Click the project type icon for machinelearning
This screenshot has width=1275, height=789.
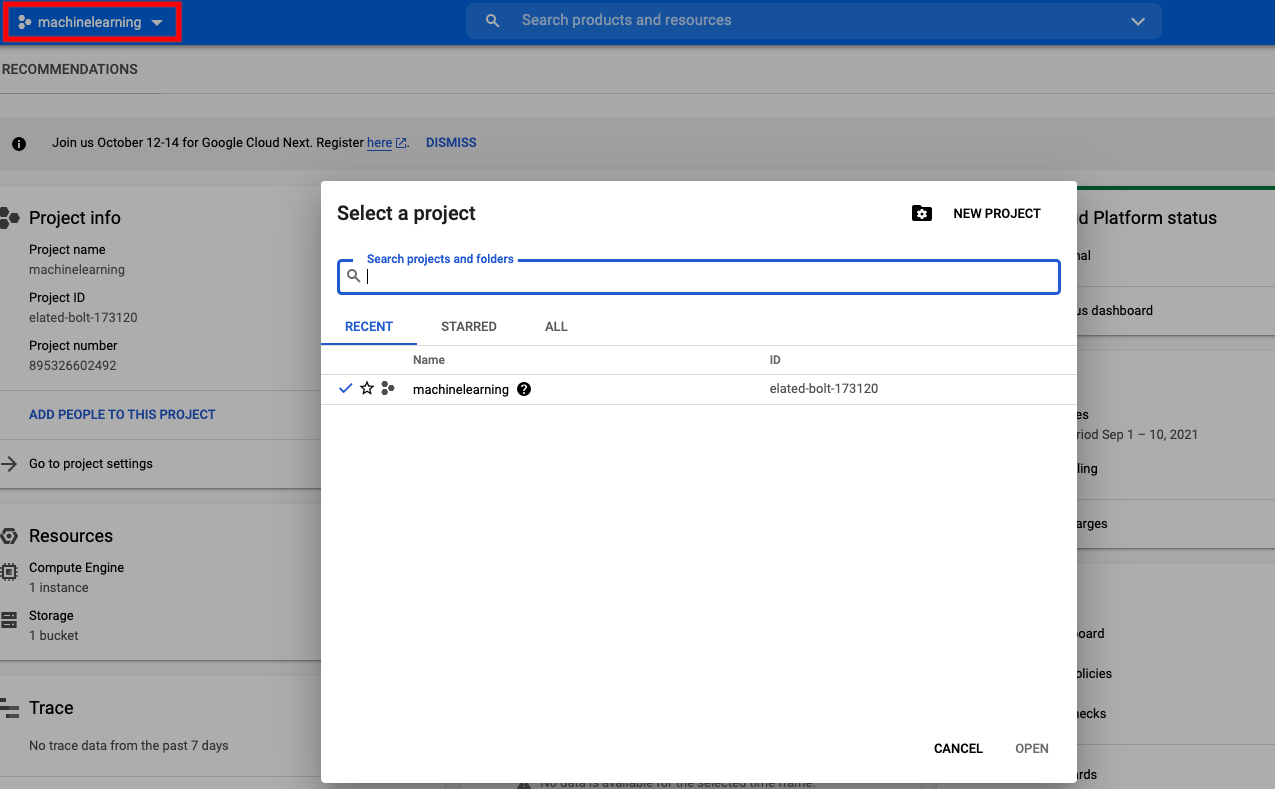coord(388,388)
